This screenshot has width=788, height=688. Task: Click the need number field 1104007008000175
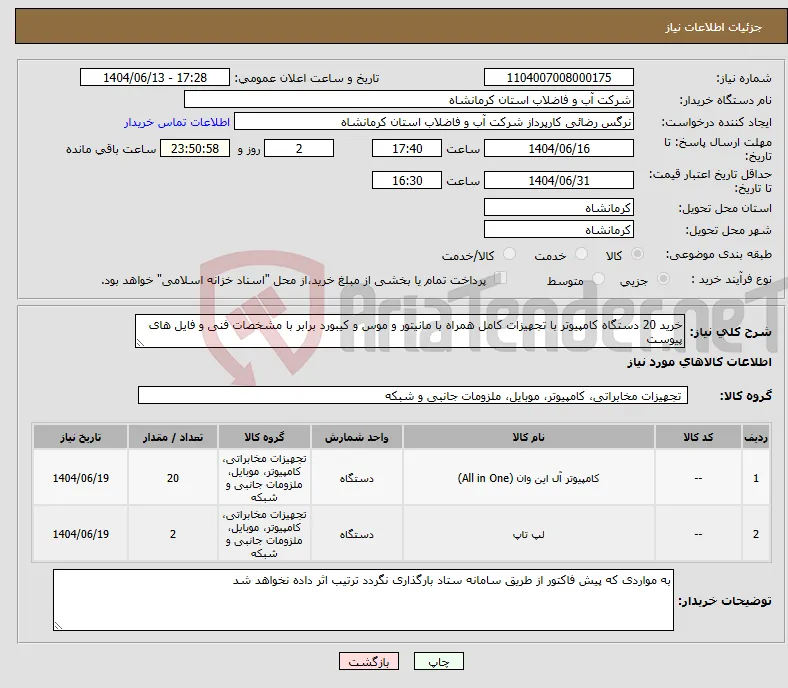click(558, 78)
